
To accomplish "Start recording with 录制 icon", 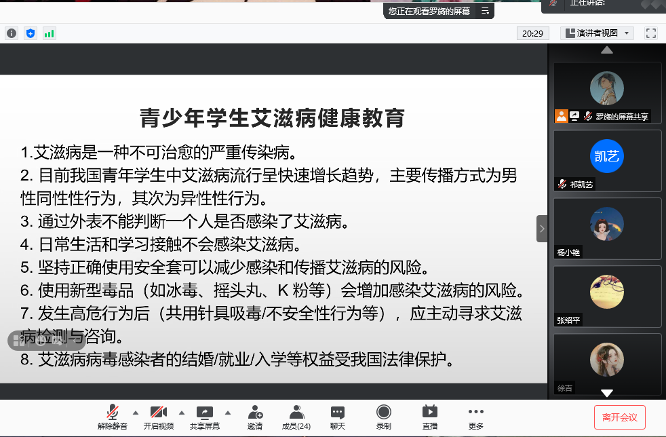I will 383,412.
